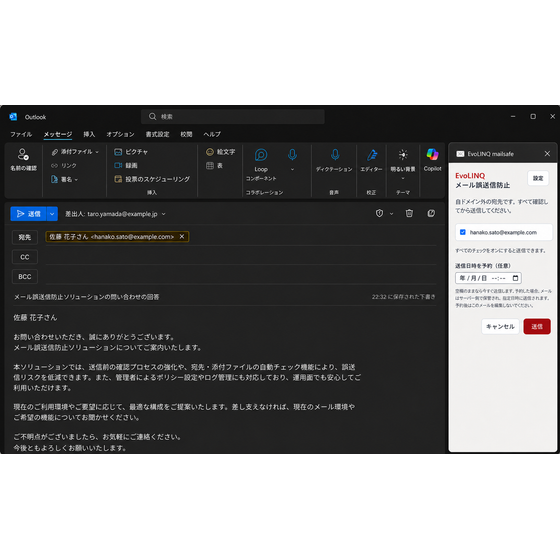Image resolution: width=560 pixels, height=560 pixels.
Task: Expand the 明るい背景 dropdown chevron
Action: 403,178
